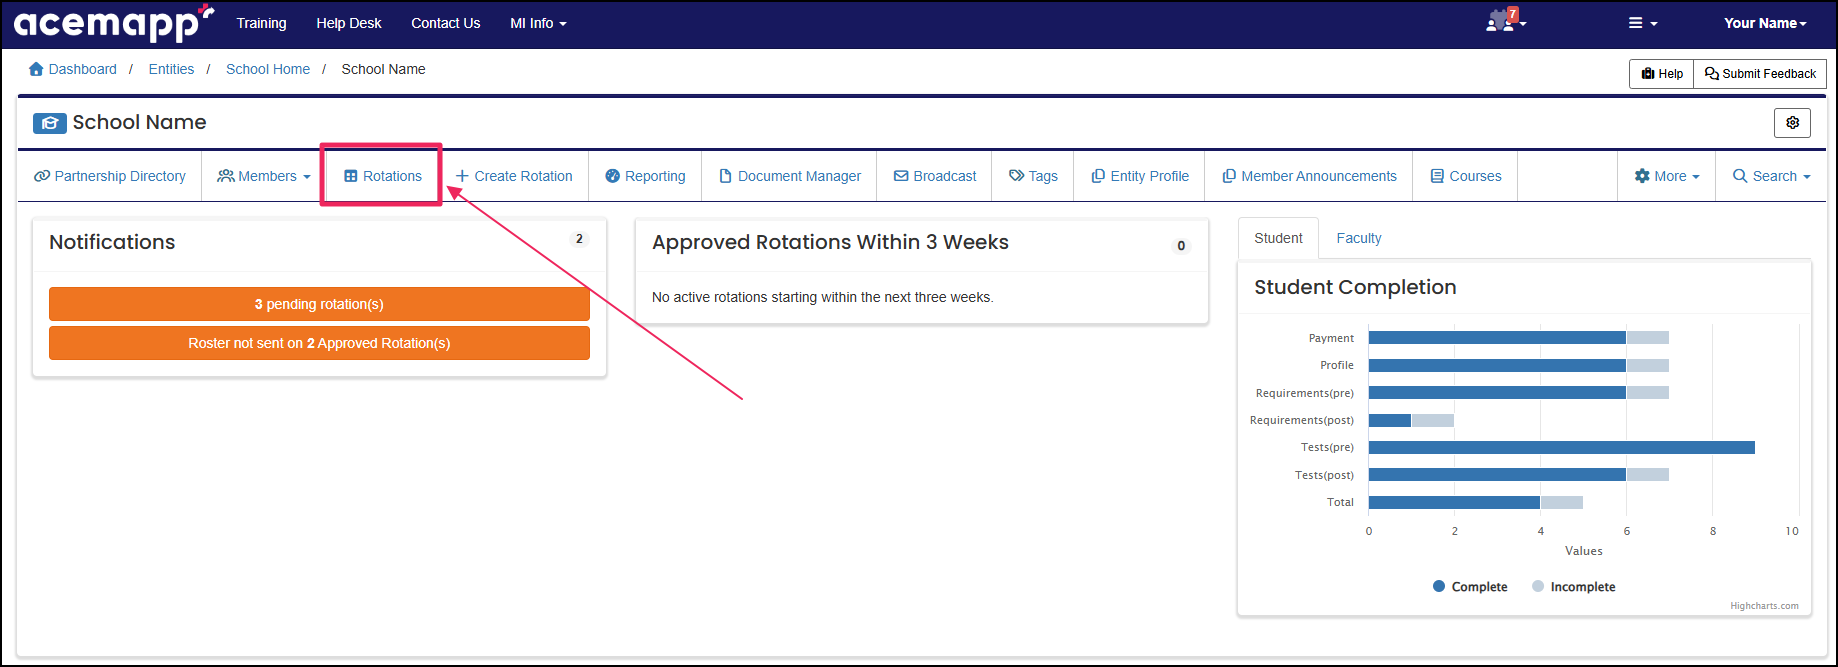The width and height of the screenshot is (1838, 667).
Task: Open Document Manager
Action: (790, 176)
